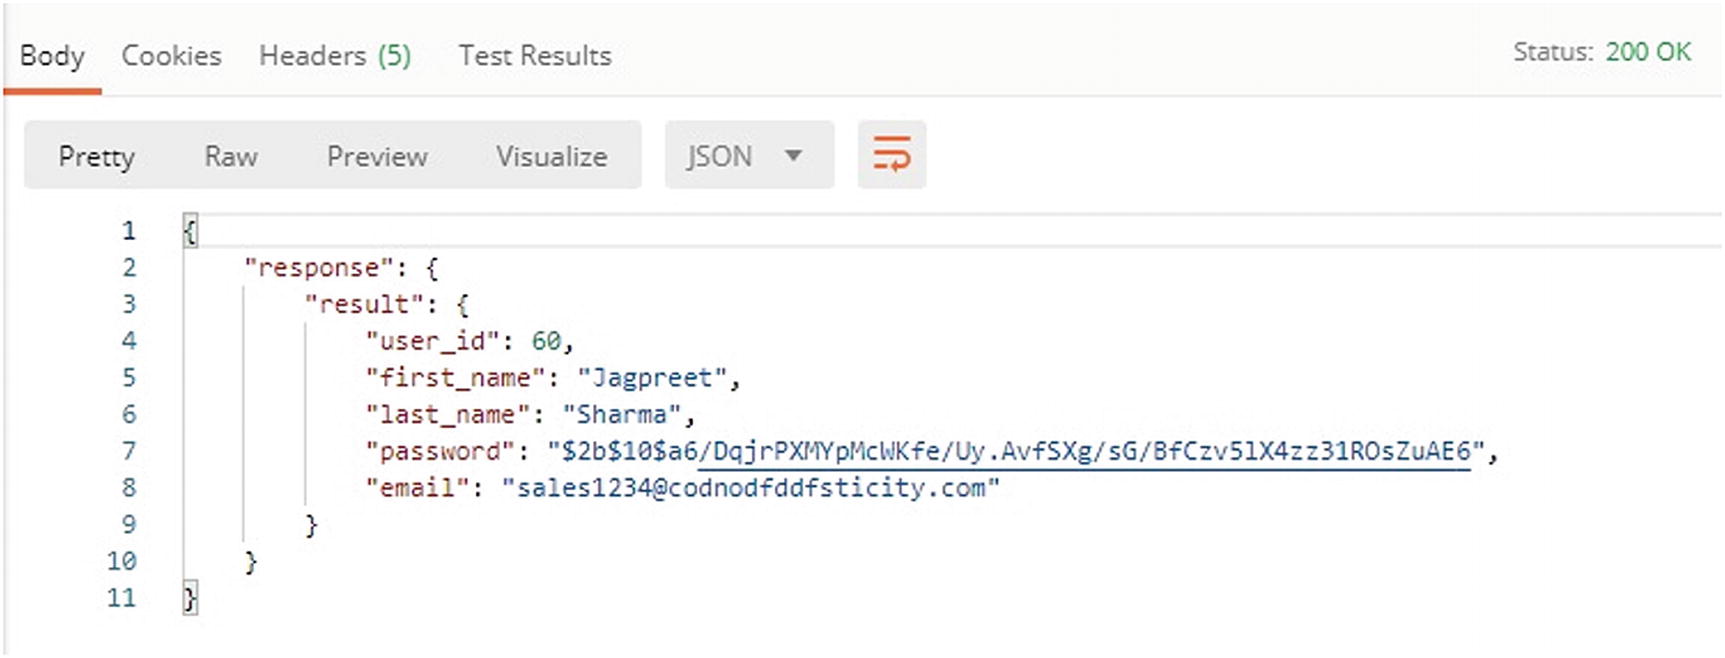The image size is (1725, 658).
Task: Click the closing brace on line 11
Action: 190,598
